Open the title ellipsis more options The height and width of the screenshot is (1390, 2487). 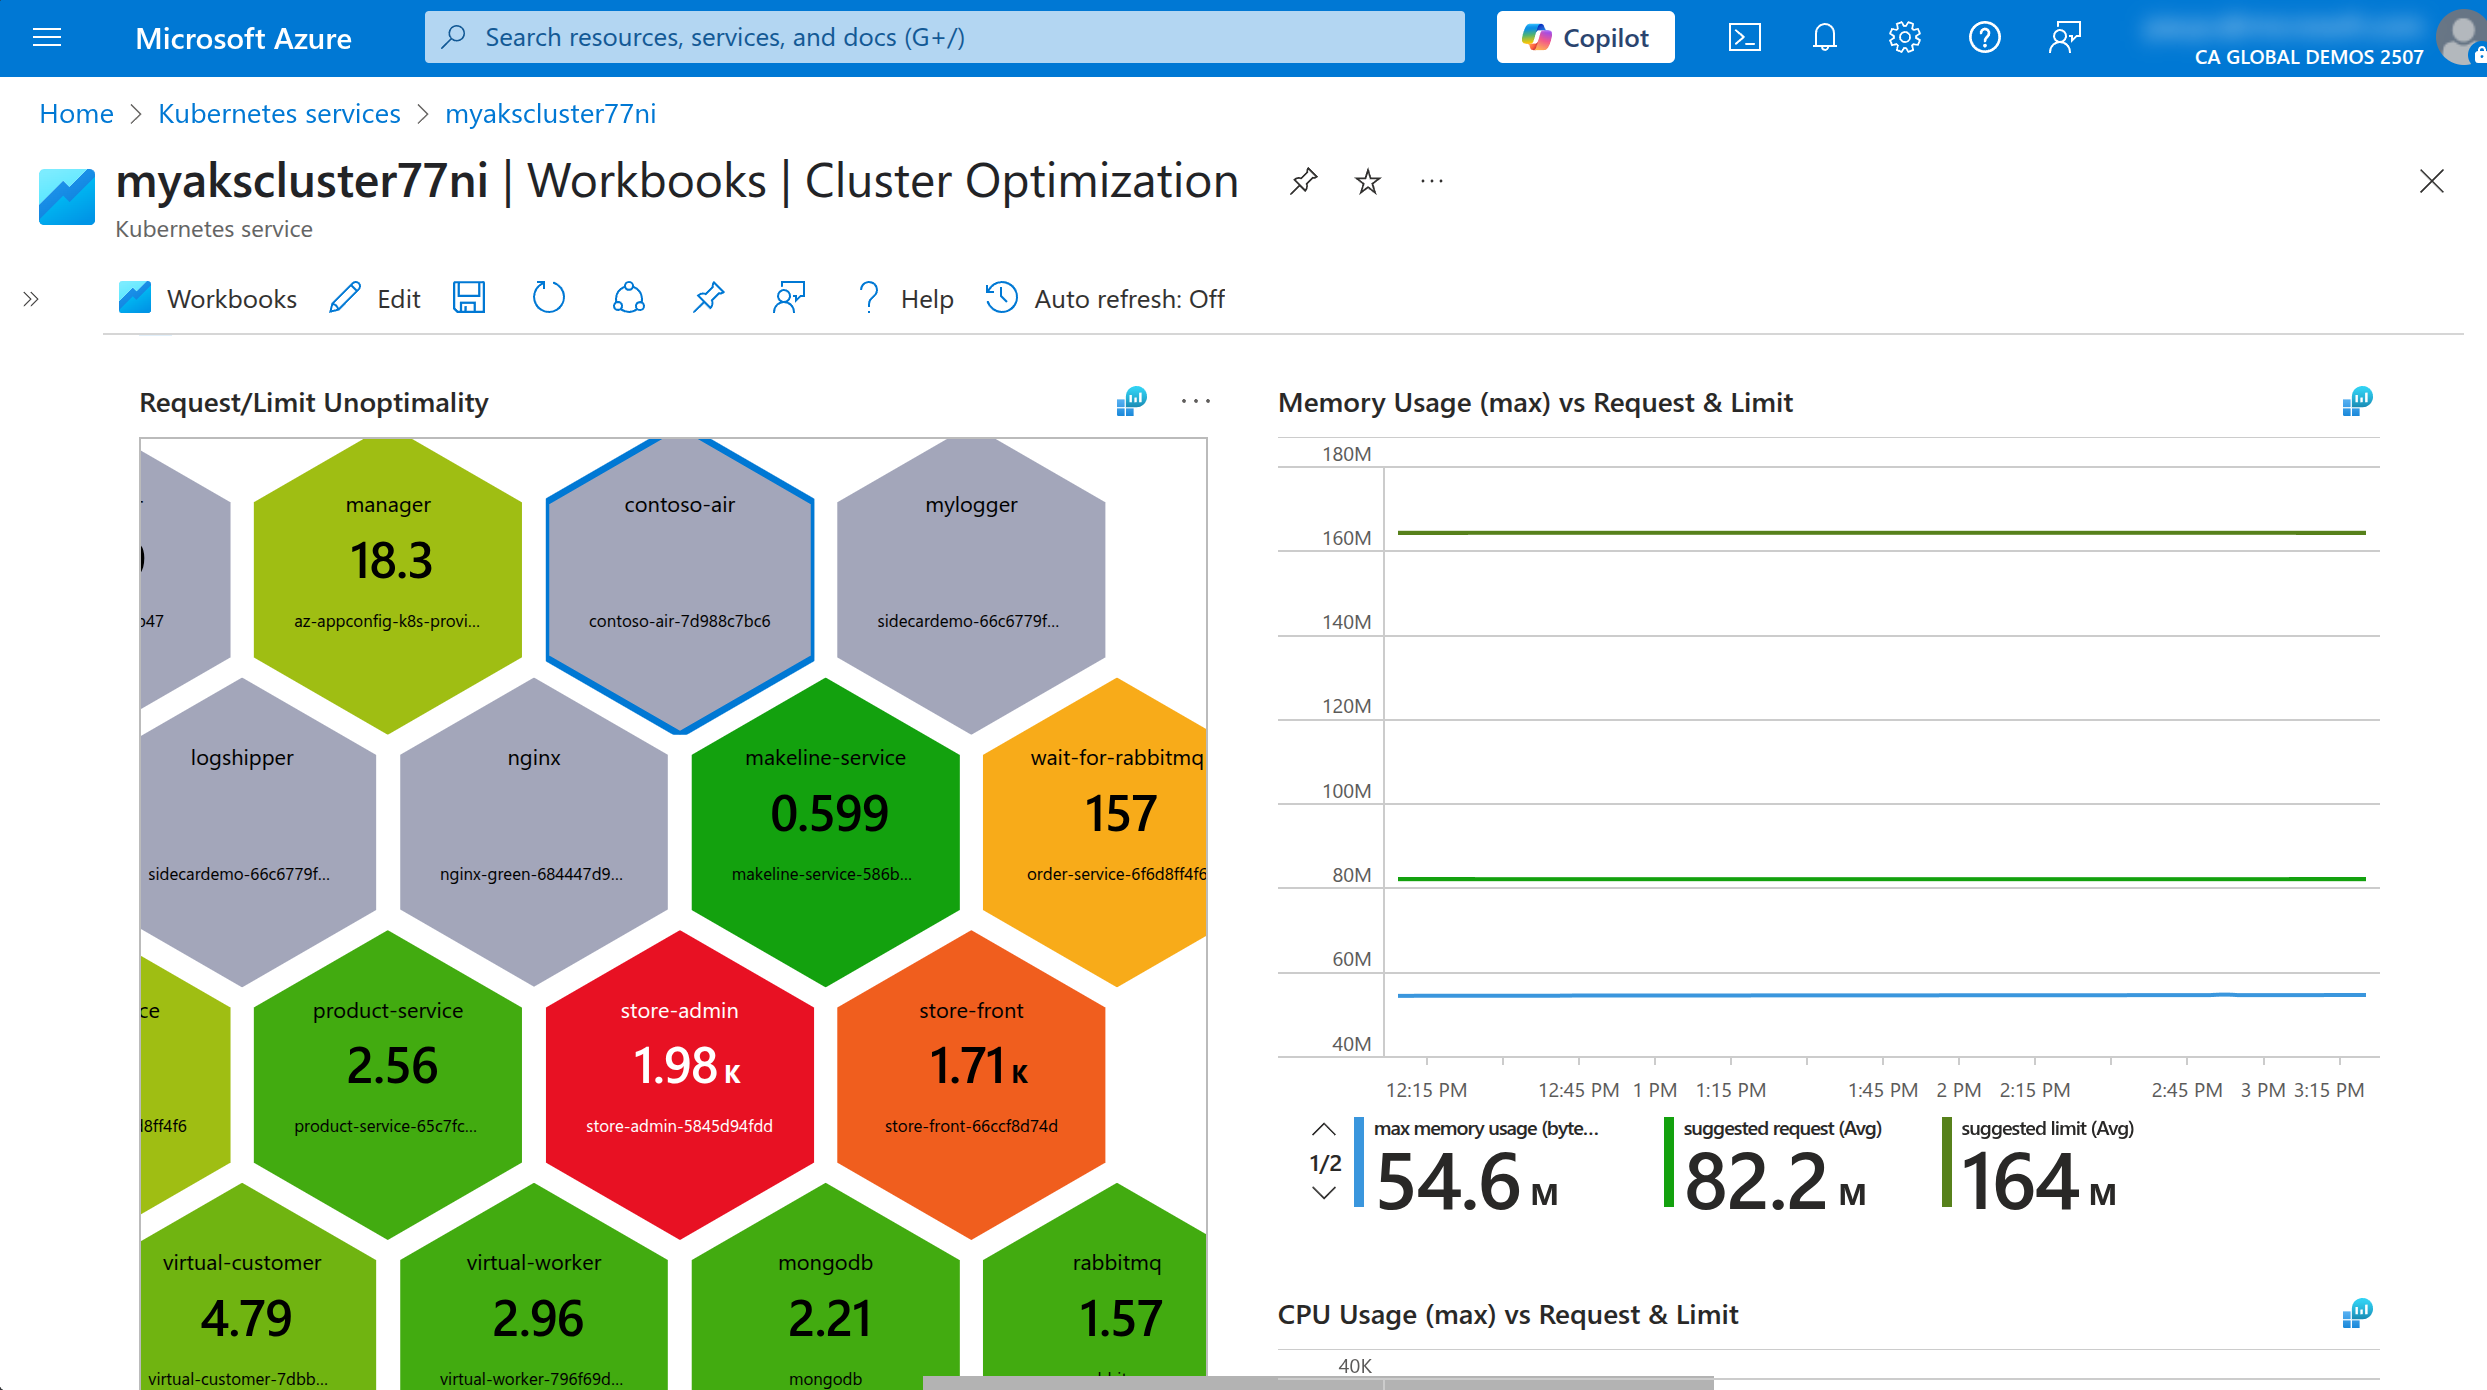point(1431,181)
